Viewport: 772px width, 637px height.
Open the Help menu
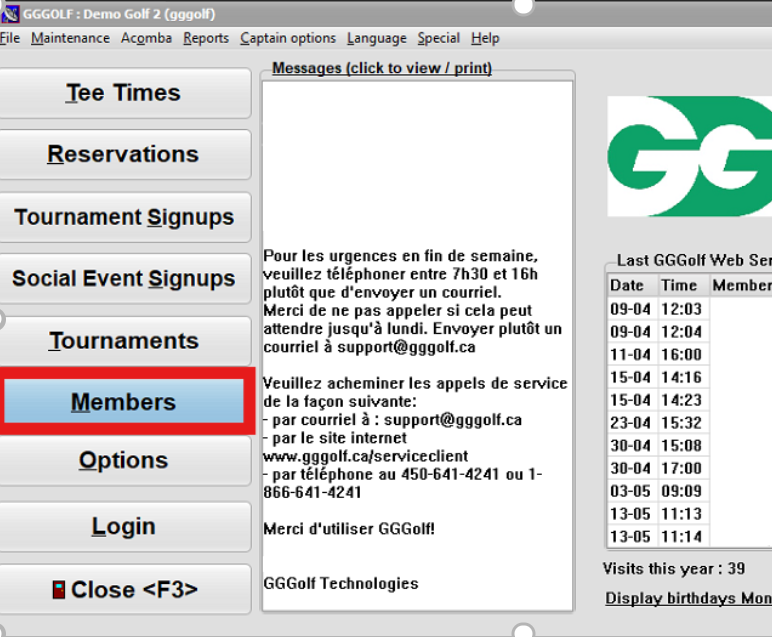point(485,38)
